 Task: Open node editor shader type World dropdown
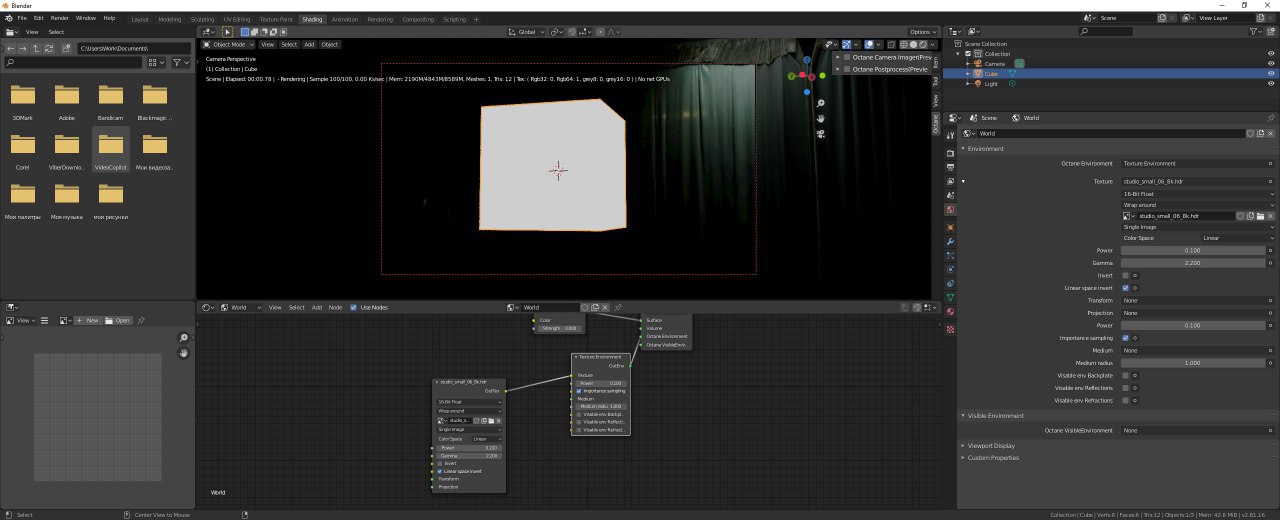point(240,307)
